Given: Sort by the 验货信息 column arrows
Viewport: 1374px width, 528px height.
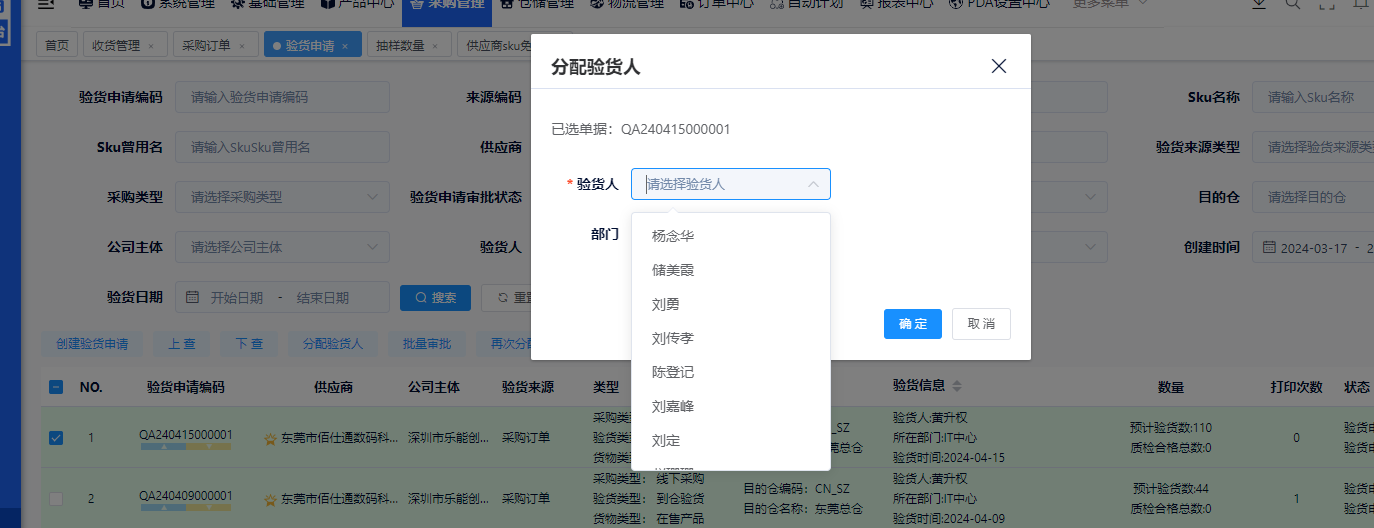Looking at the screenshot, I should coord(957,387).
